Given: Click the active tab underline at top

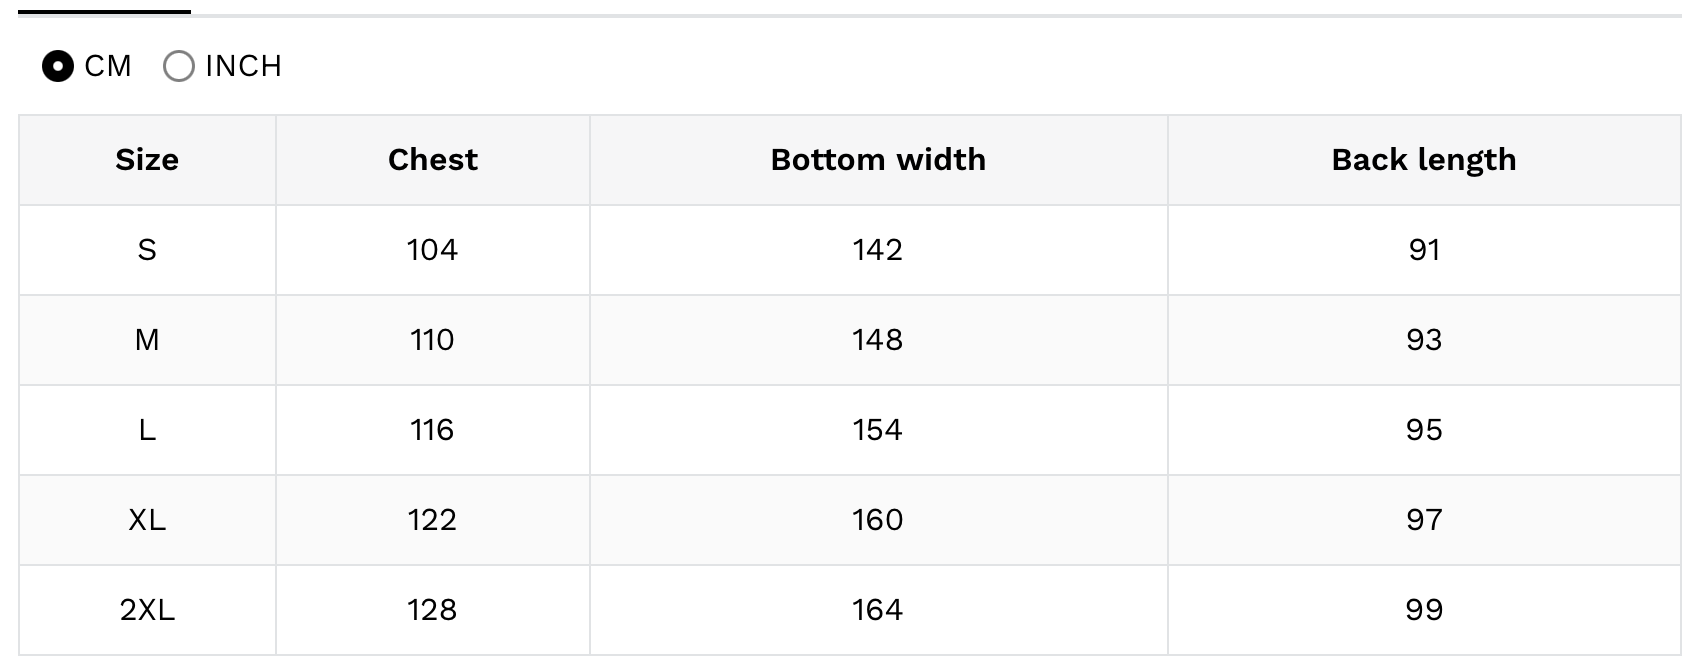Looking at the screenshot, I should [x=104, y=12].
